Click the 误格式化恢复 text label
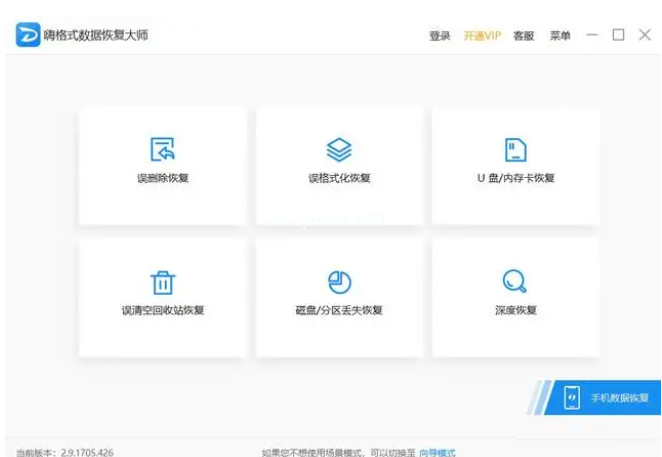662x457 pixels. click(339, 179)
